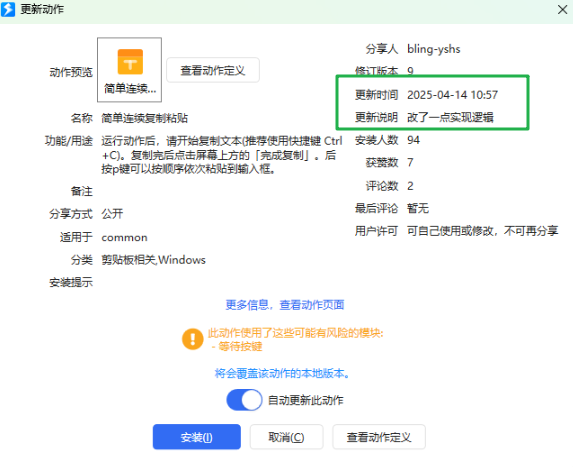Toggle the 自动更新此动作 switch

pyautogui.click(x=244, y=400)
